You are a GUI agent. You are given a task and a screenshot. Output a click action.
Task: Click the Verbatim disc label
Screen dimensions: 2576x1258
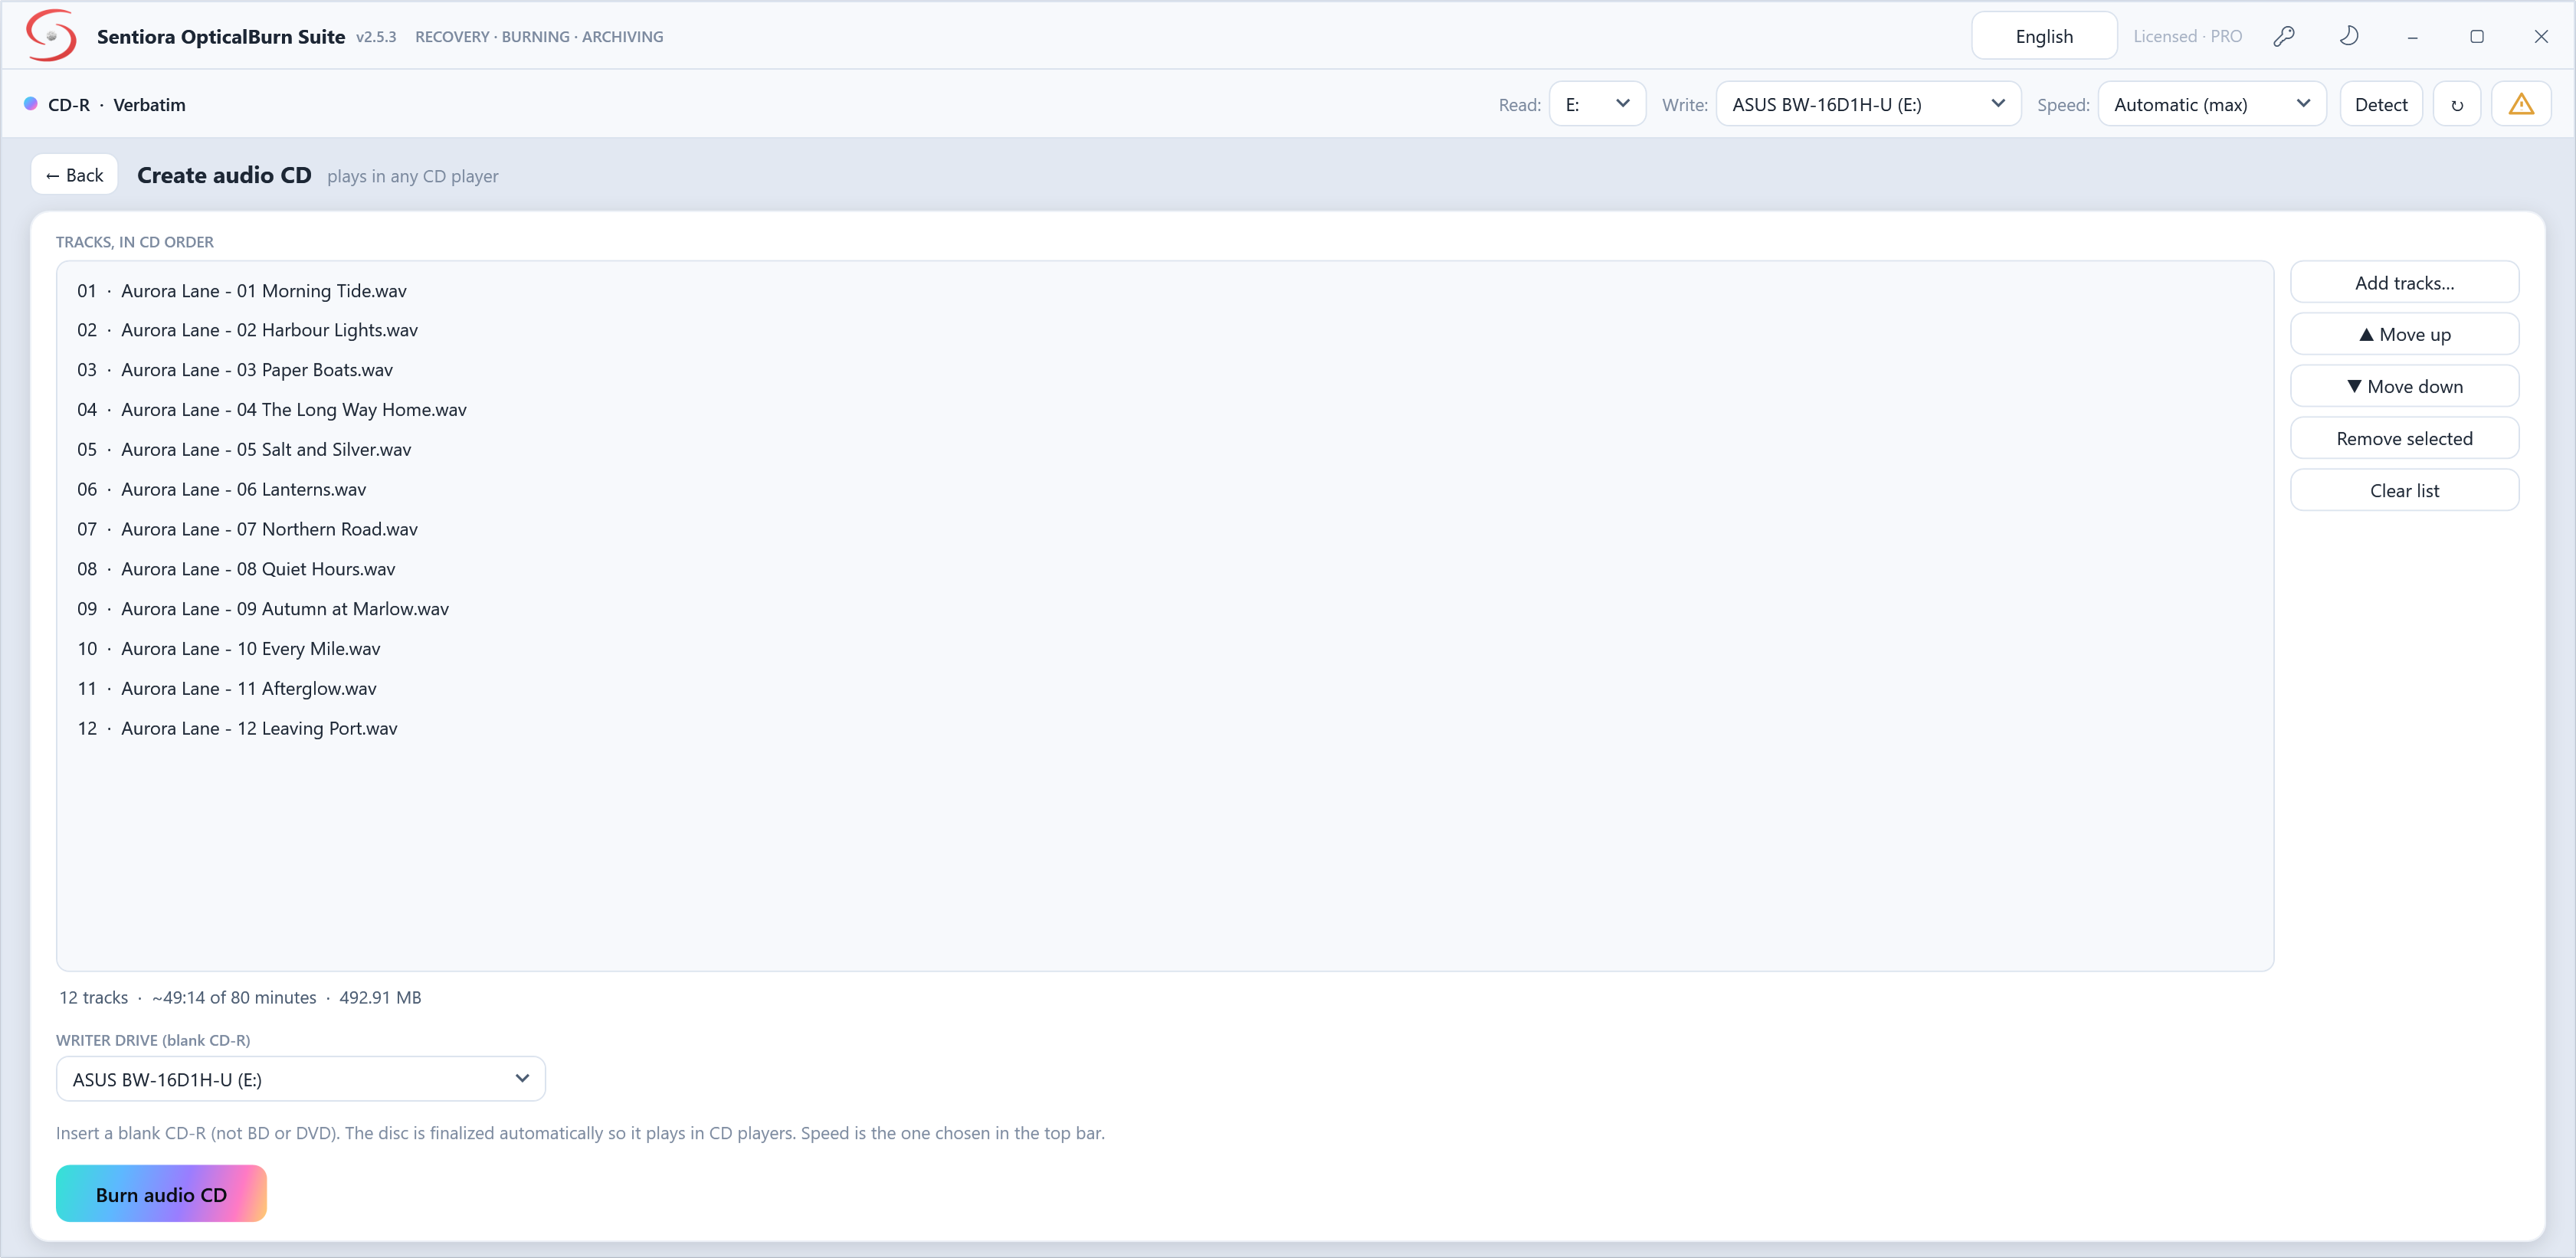(x=149, y=104)
